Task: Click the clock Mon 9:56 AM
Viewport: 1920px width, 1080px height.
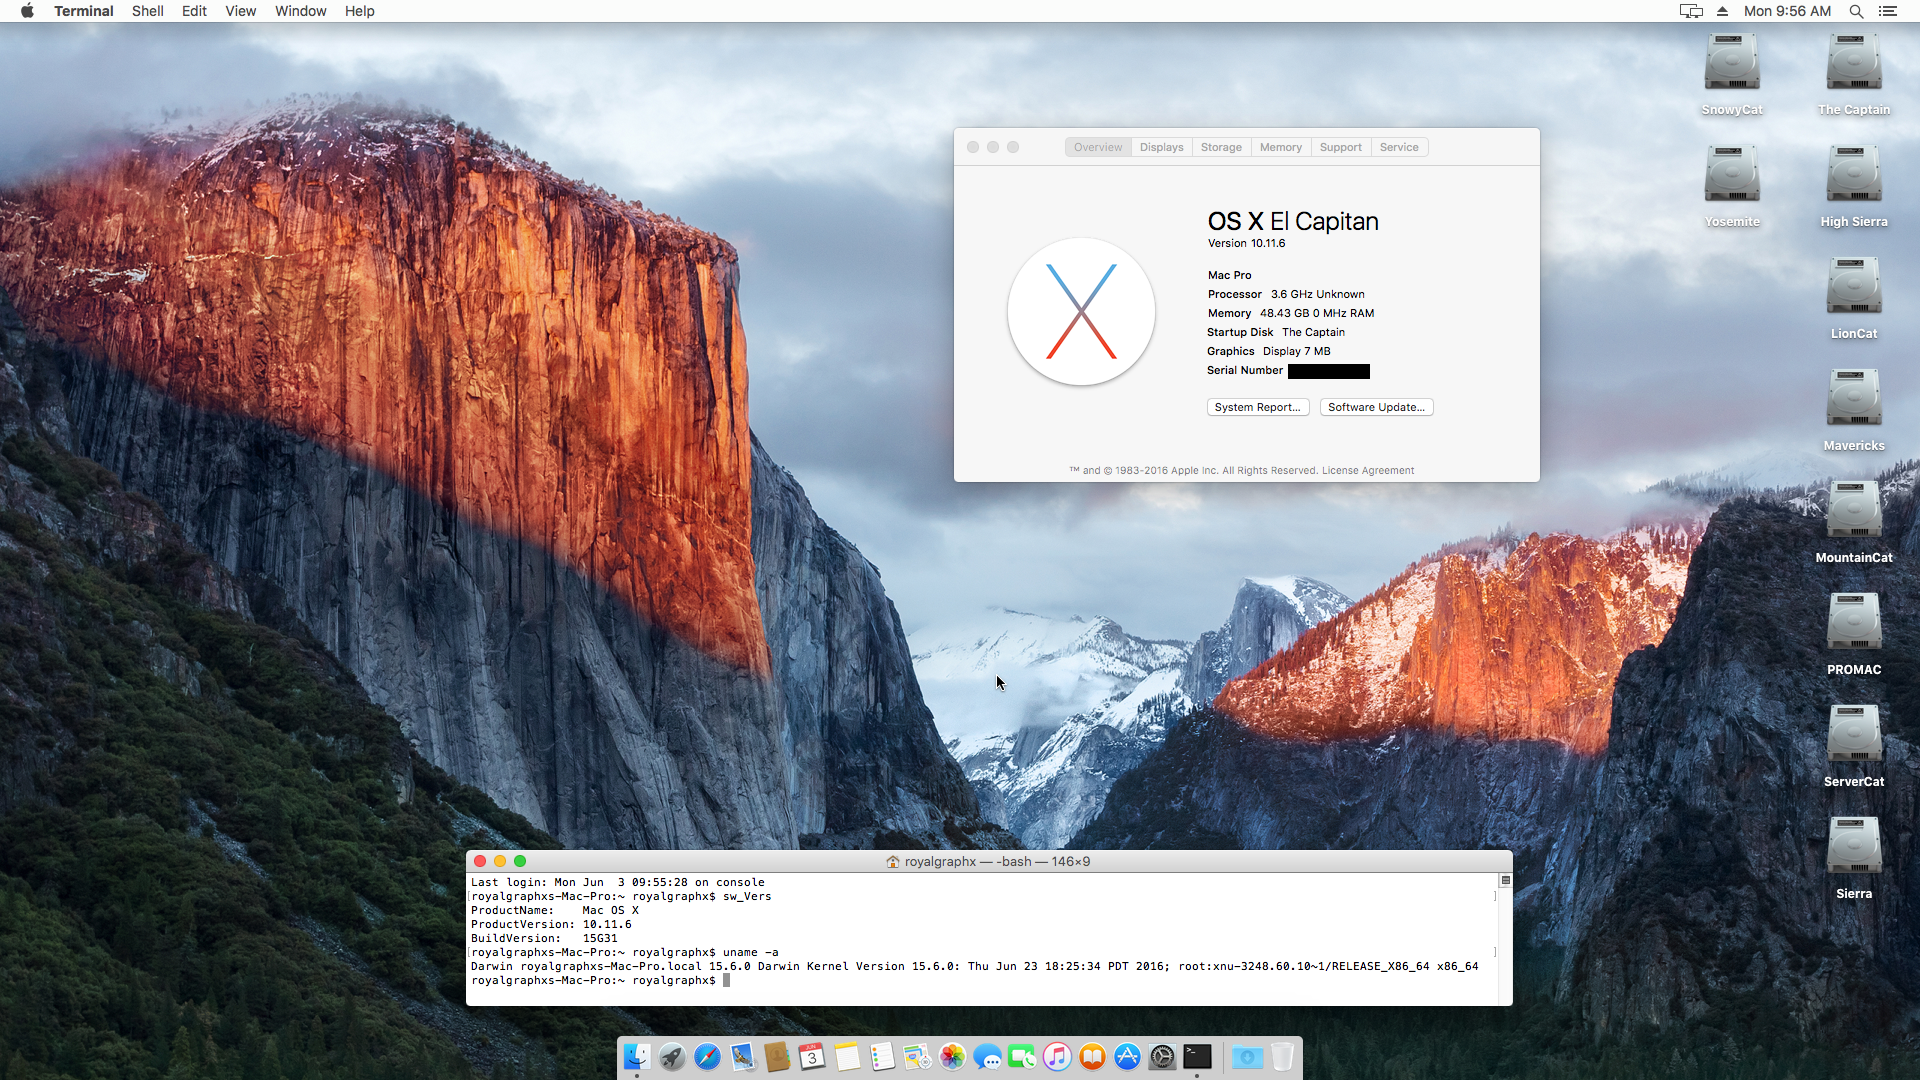Action: coord(1787,11)
